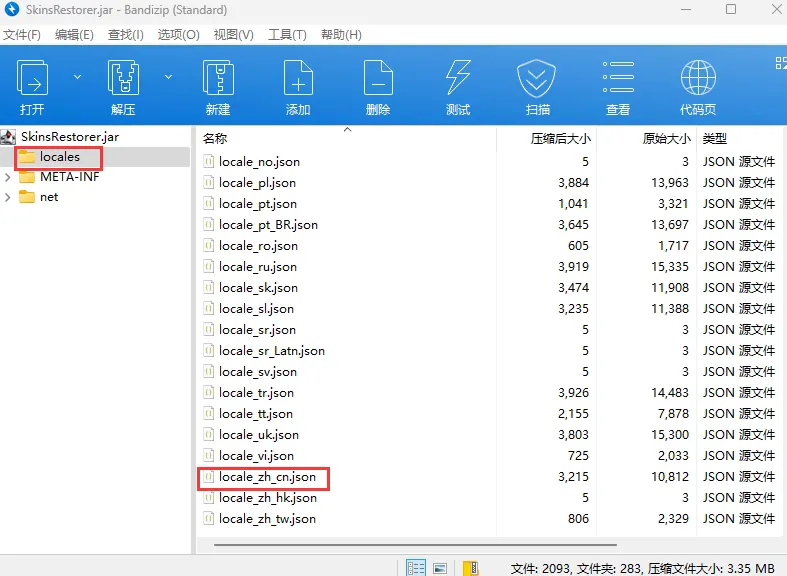This screenshot has width=787, height=576.
Task: Open the 文件(F) menu
Action: [21, 35]
